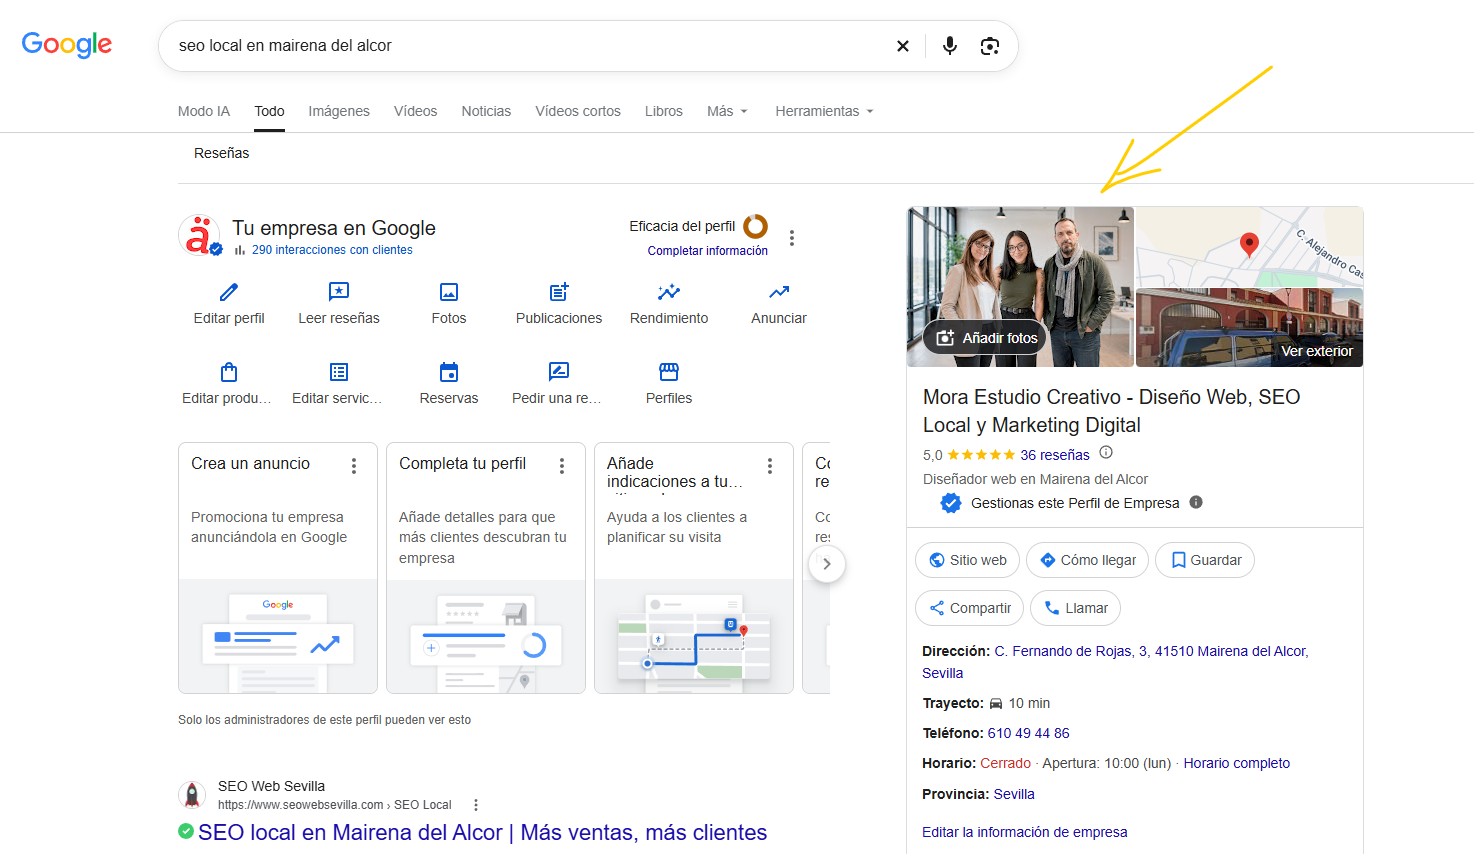
Task: Click the Guardar button
Action: click(1205, 560)
